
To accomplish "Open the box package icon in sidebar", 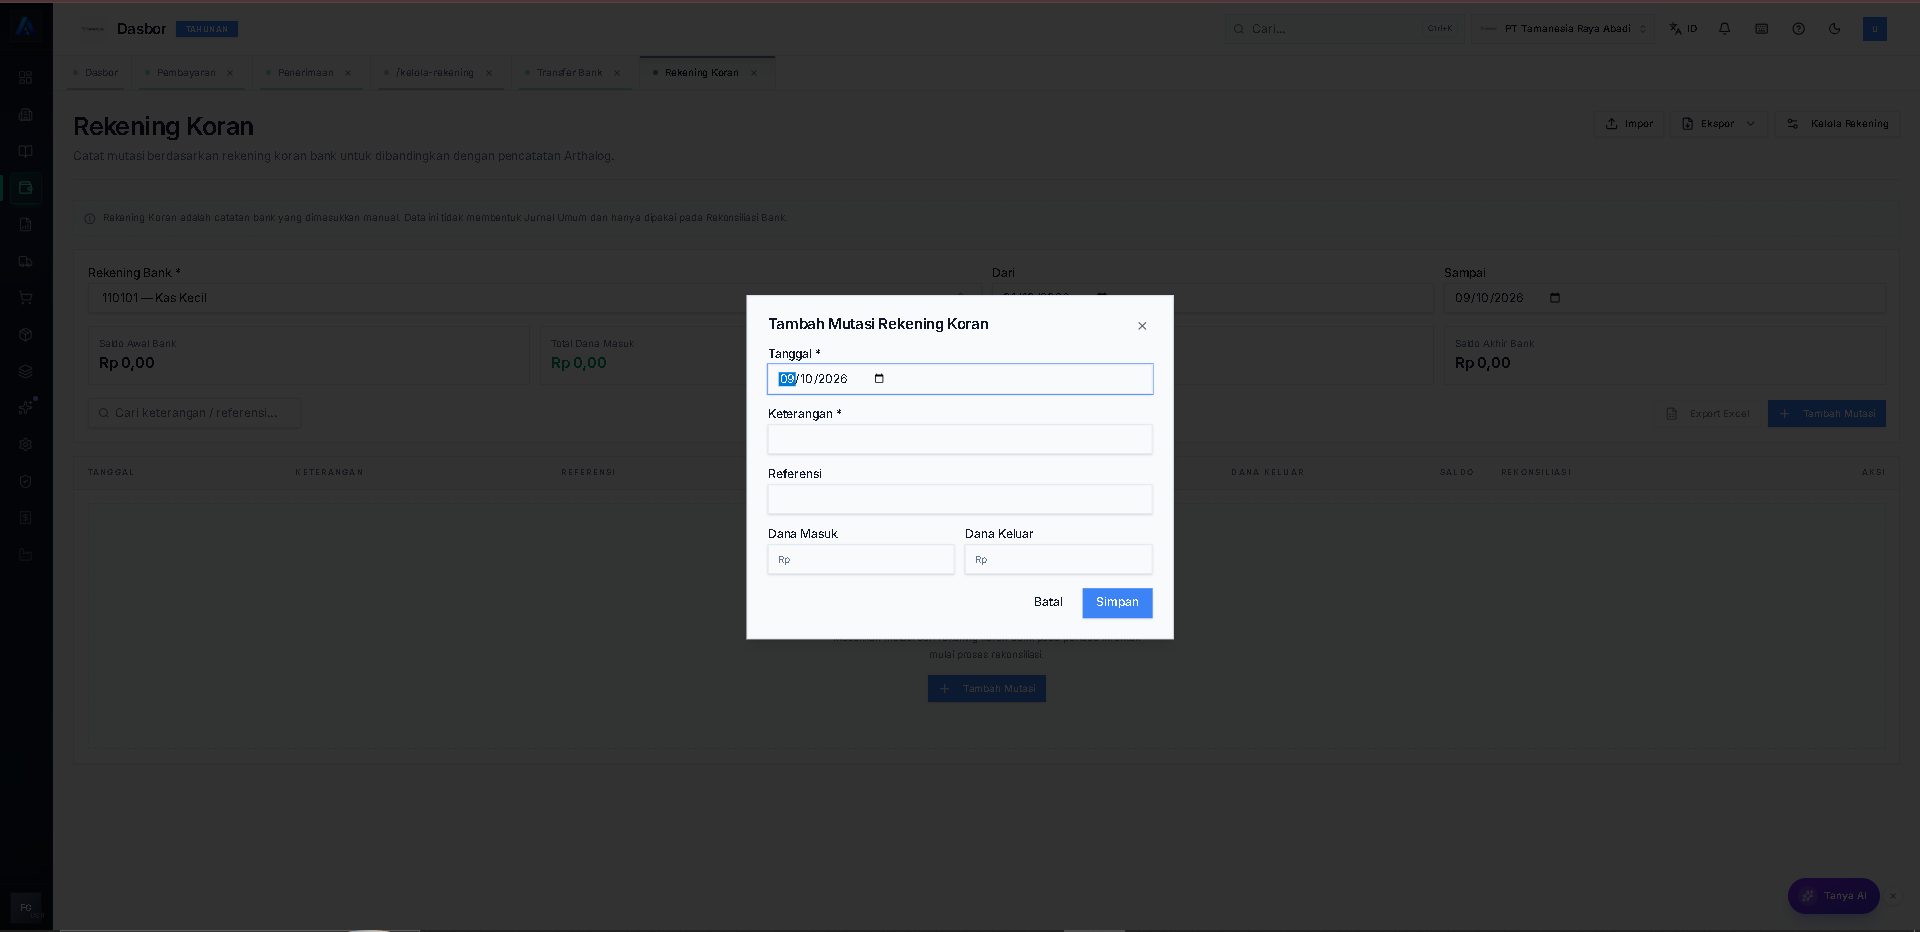I will coord(26,335).
